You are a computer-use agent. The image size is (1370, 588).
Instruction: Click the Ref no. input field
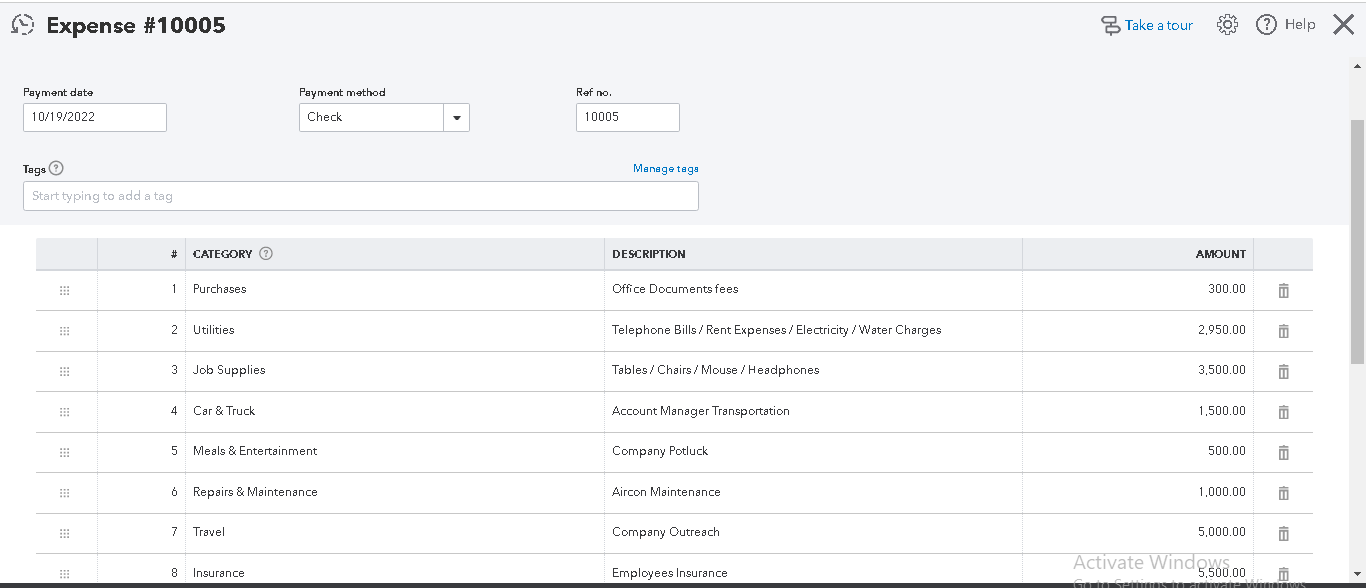[x=627, y=117]
